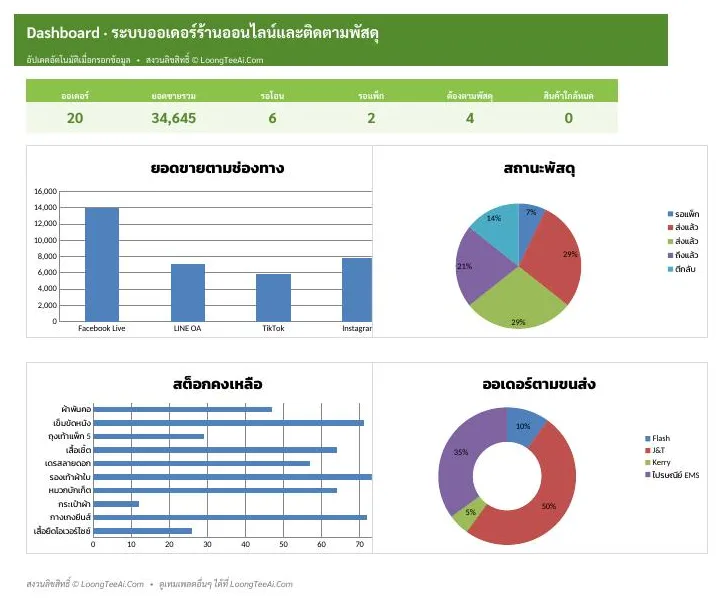Select the total sales value 34,645
The image size is (720, 605).
[x=174, y=118]
